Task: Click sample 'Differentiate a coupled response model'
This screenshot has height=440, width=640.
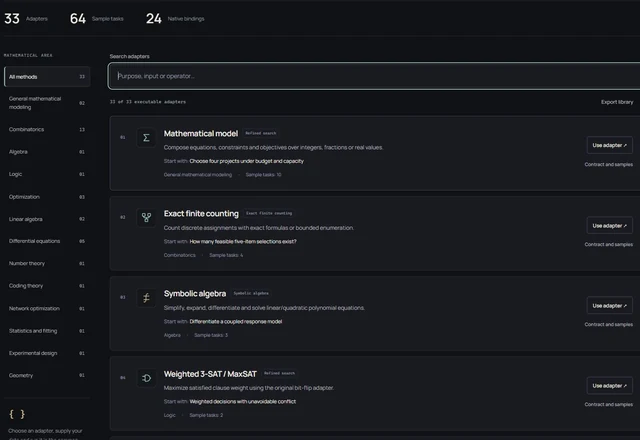Action: (236, 322)
